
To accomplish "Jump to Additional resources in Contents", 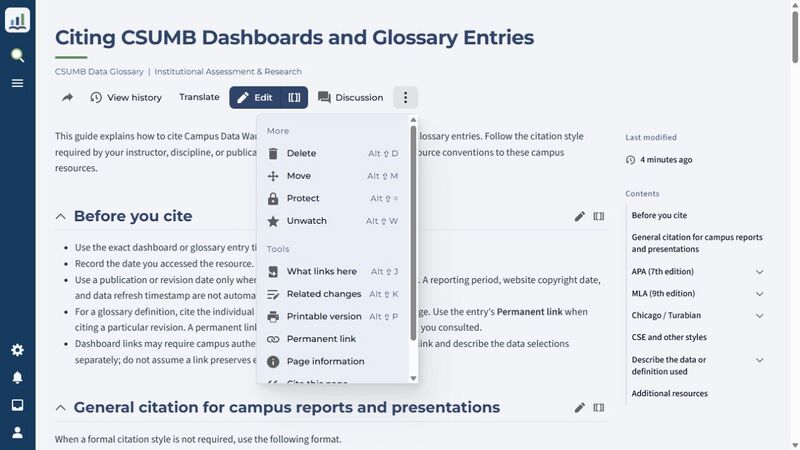I will pyautogui.click(x=669, y=393).
